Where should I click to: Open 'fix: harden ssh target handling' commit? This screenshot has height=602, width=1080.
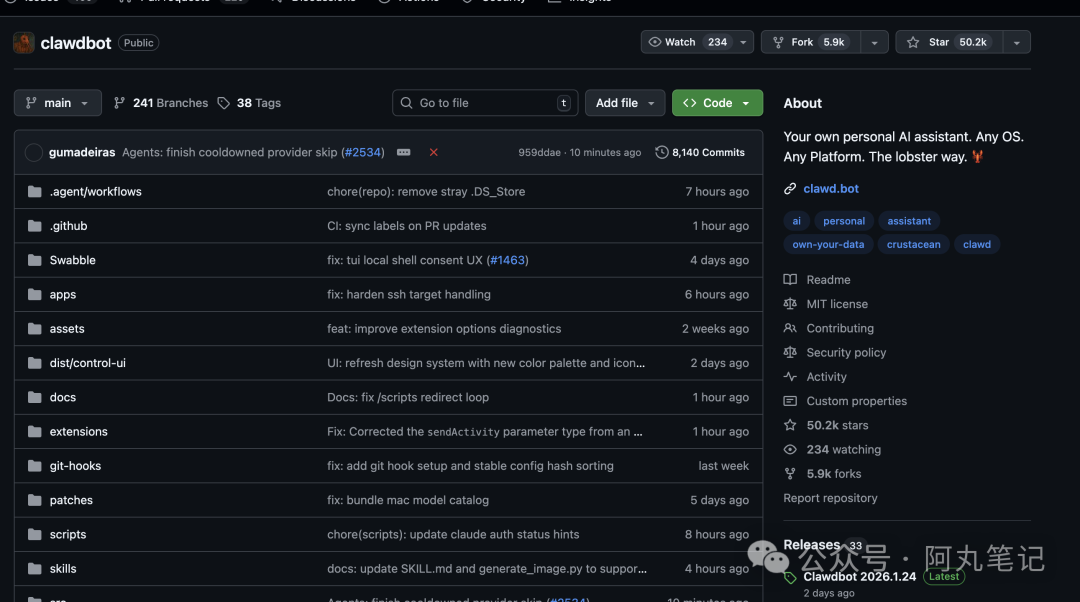point(408,295)
